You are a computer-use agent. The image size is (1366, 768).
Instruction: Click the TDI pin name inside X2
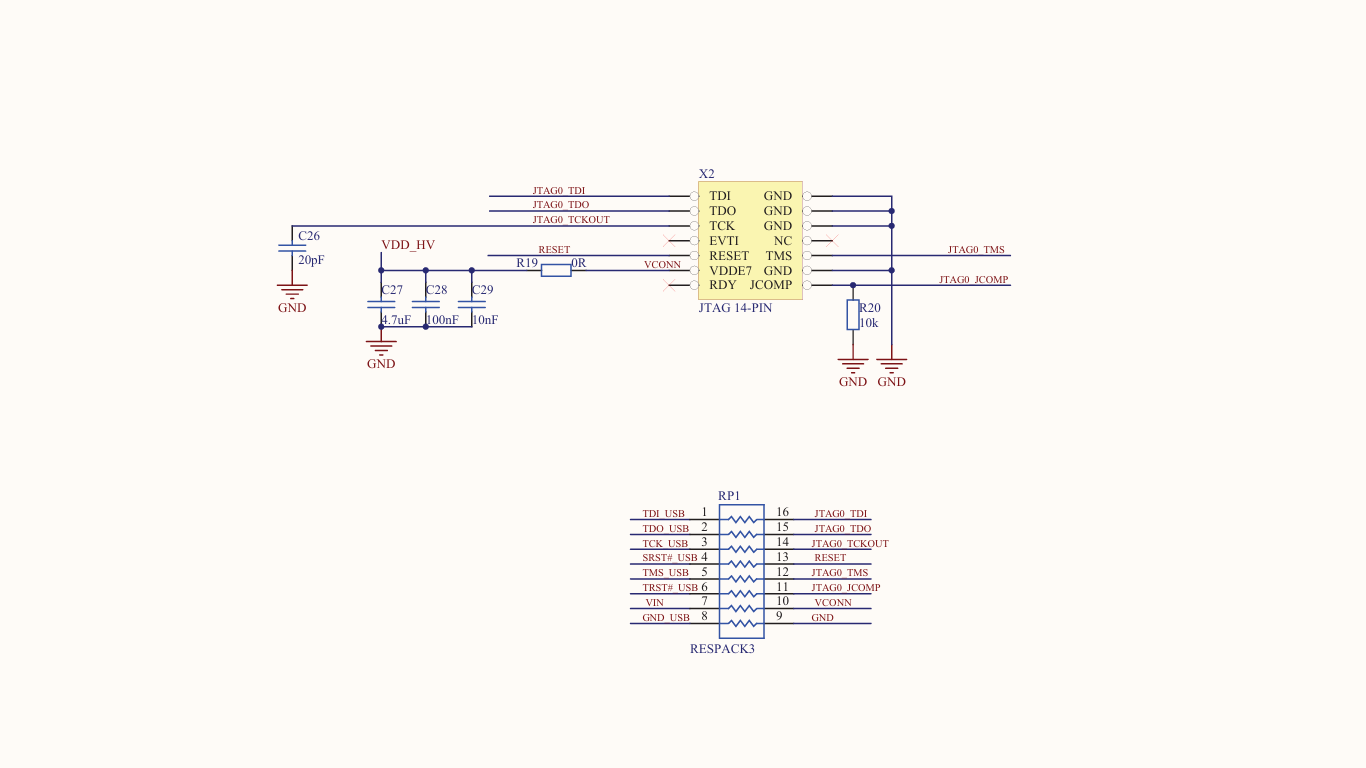(720, 196)
